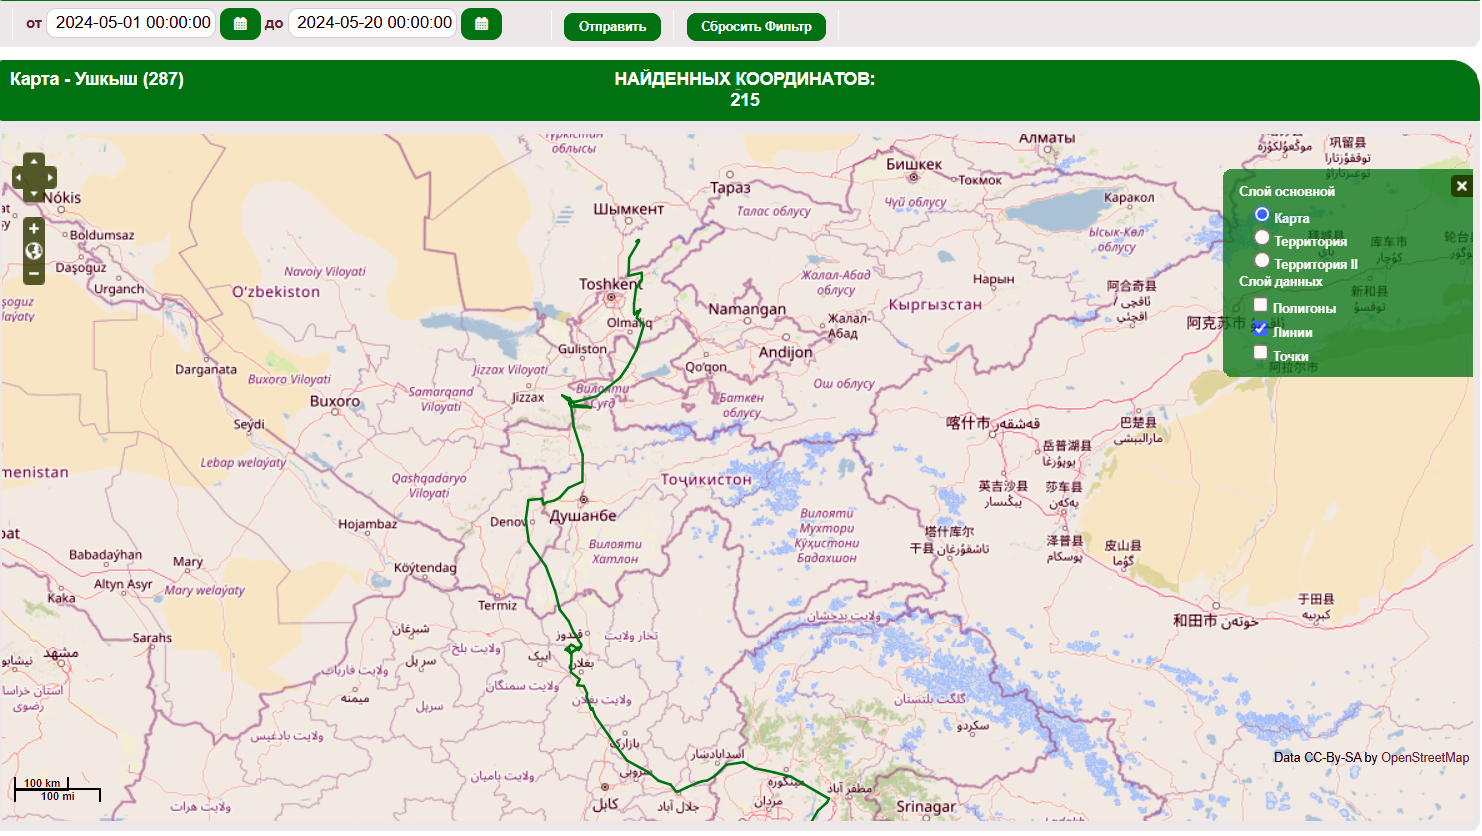
Task: Click the Сбросить Фильтр button
Action: click(756, 27)
